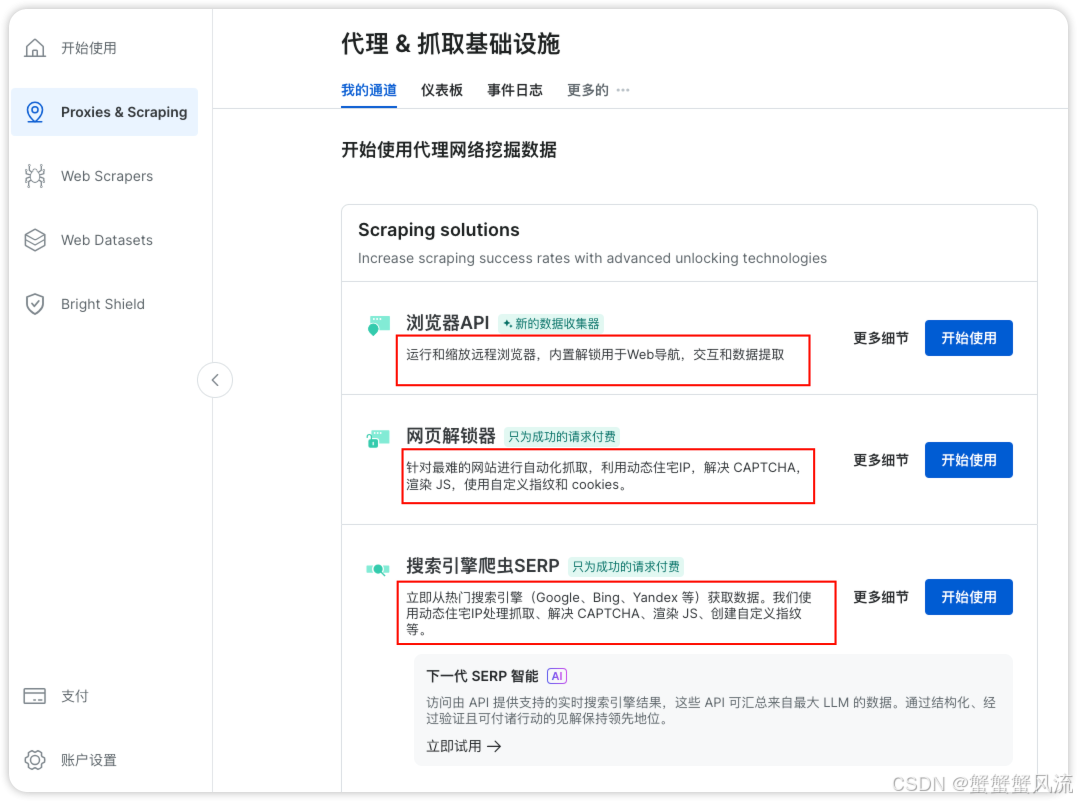View 更多细节 for 网页解锁器
The image size is (1077, 801).
pyautogui.click(x=881, y=460)
